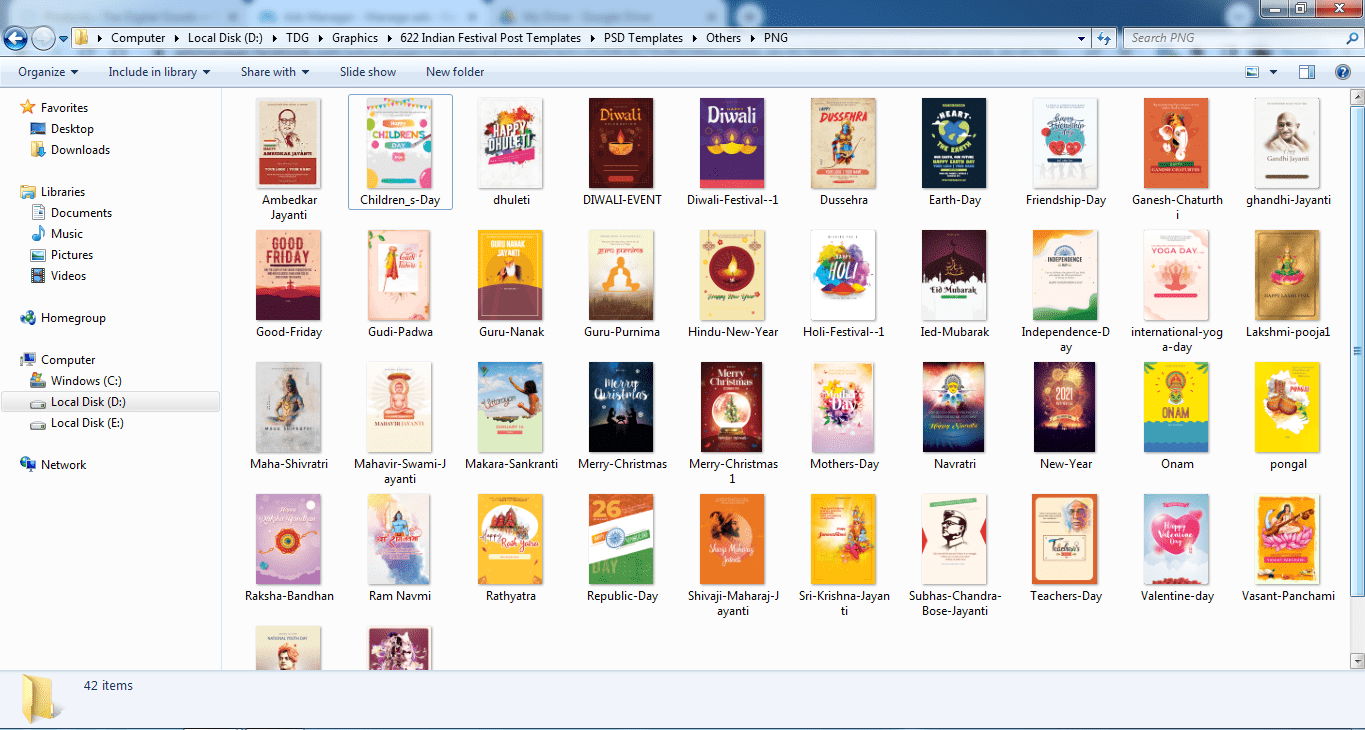Click Graphics in the address breadcrumb
Image resolution: width=1365 pixels, height=730 pixels.
tap(355, 38)
